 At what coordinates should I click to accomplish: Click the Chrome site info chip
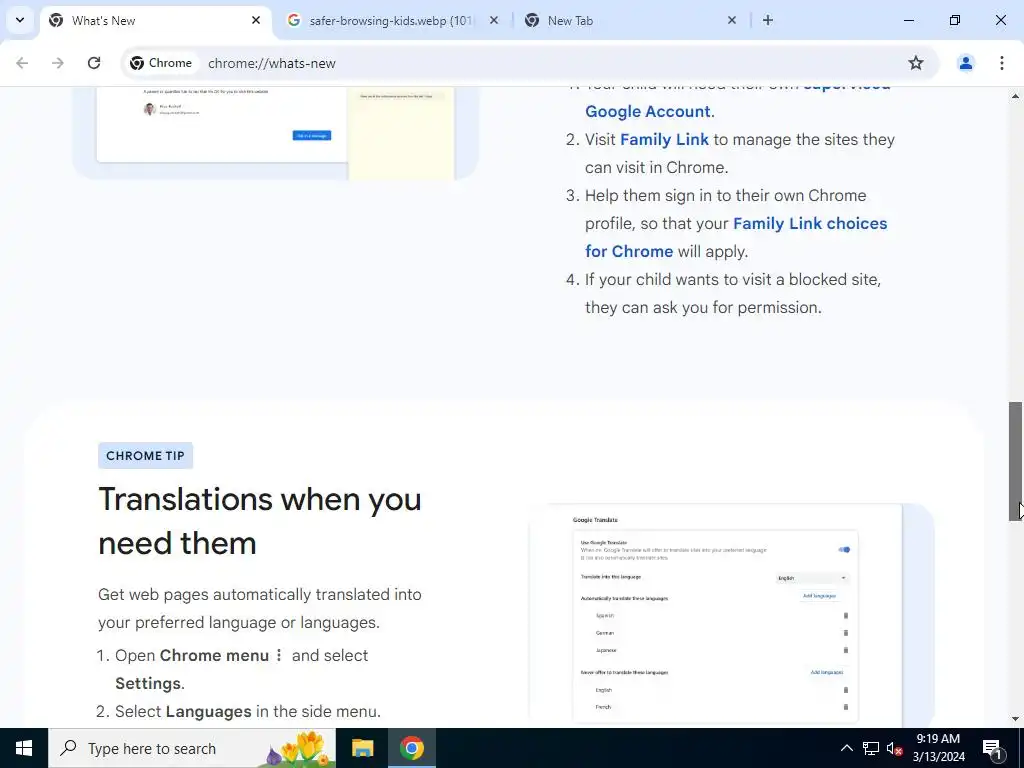point(161,63)
